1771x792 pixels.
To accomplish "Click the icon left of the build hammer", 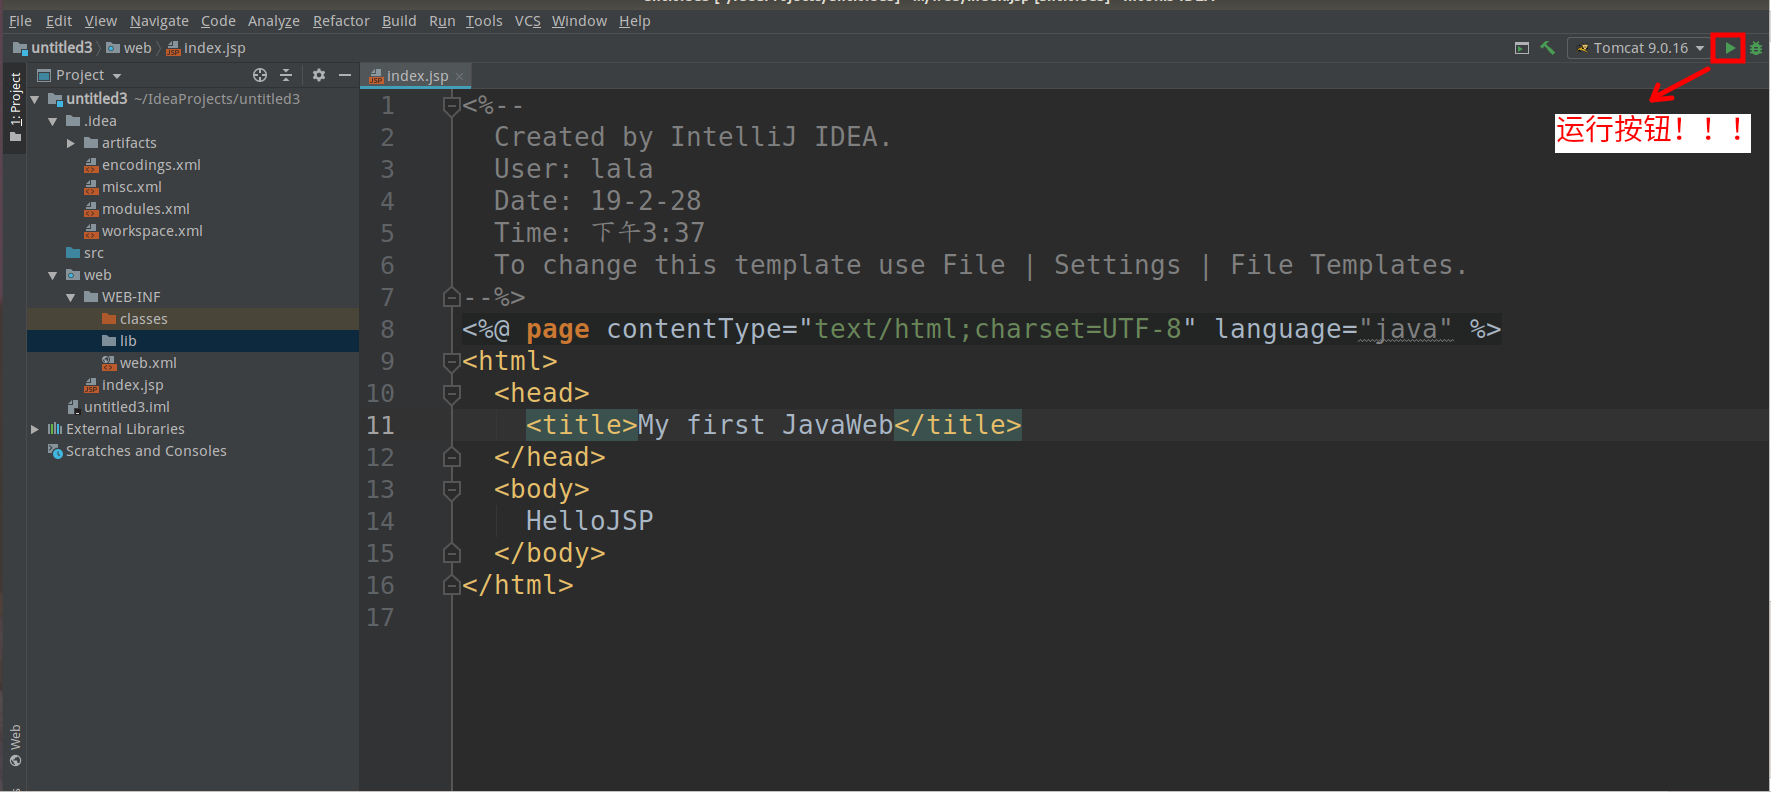I will (x=1522, y=48).
